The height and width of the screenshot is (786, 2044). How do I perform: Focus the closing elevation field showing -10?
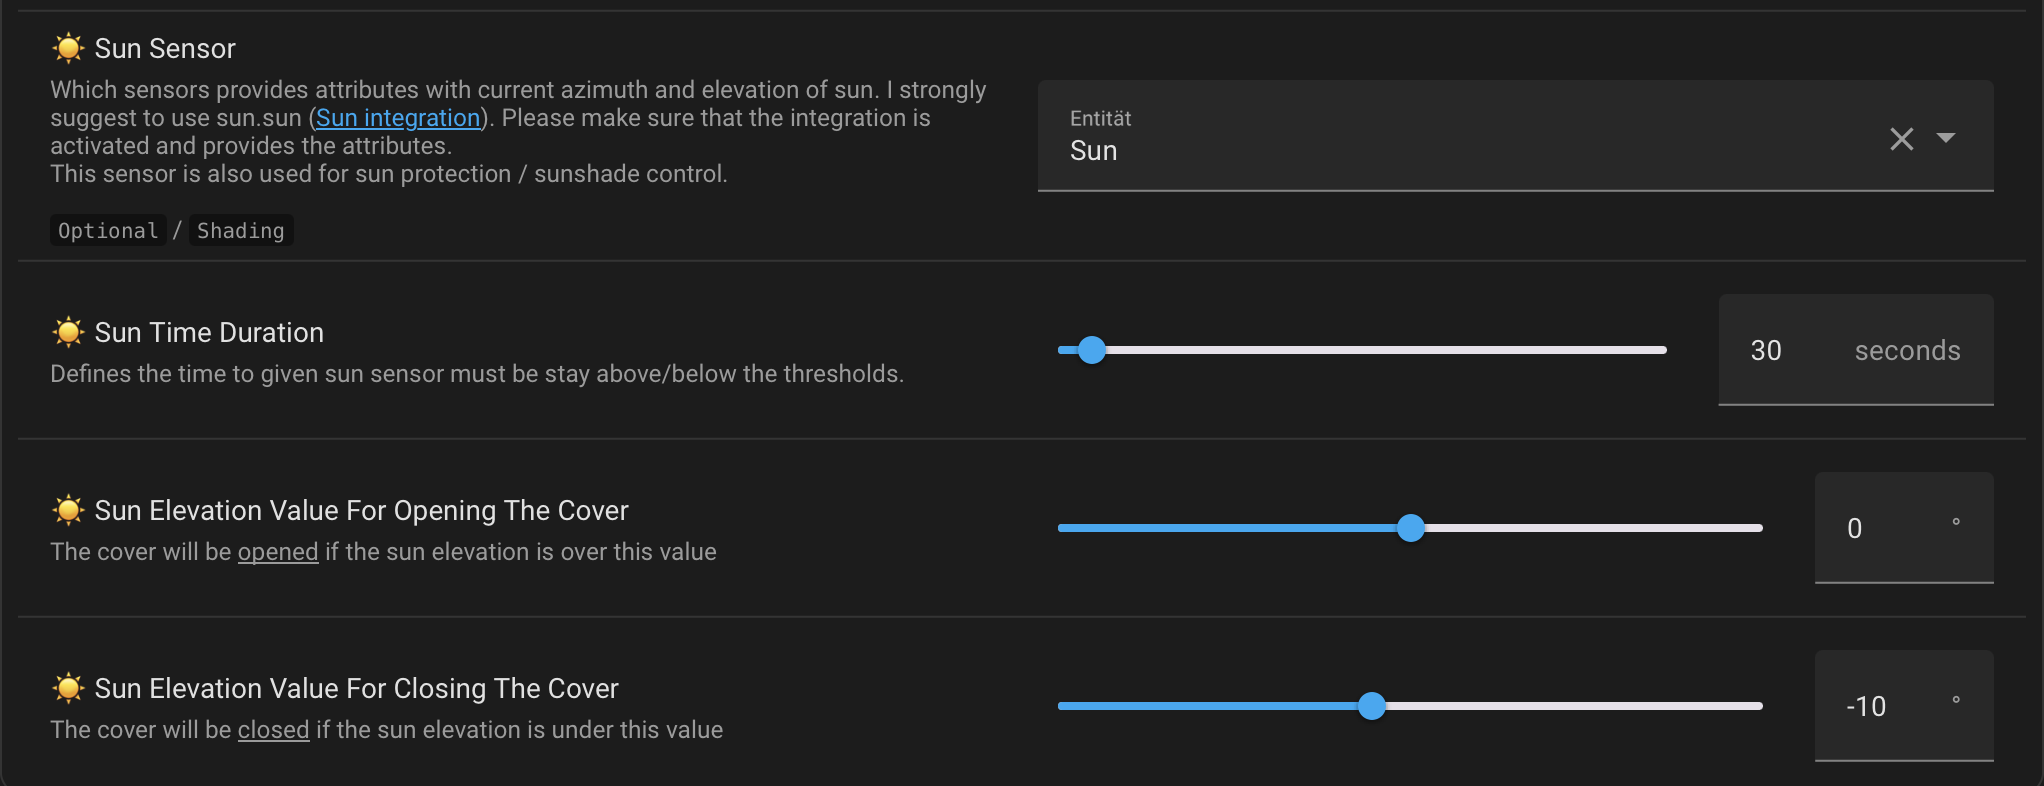coord(1870,706)
